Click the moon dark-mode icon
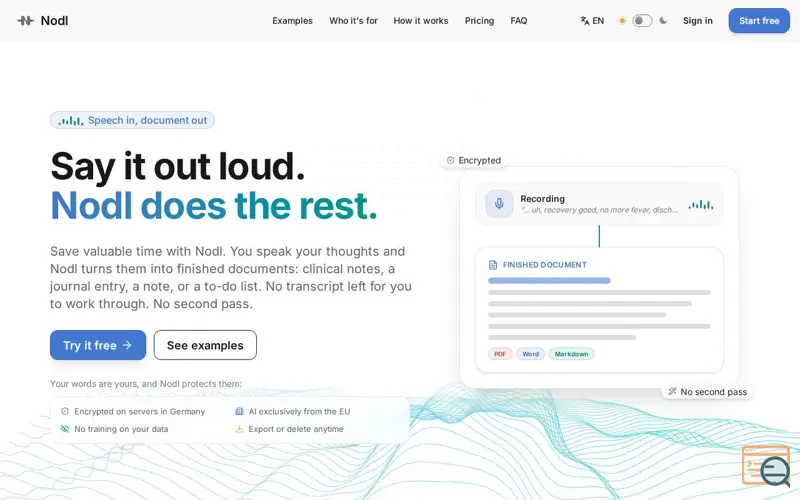800x500 pixels. tap(663, 21)
